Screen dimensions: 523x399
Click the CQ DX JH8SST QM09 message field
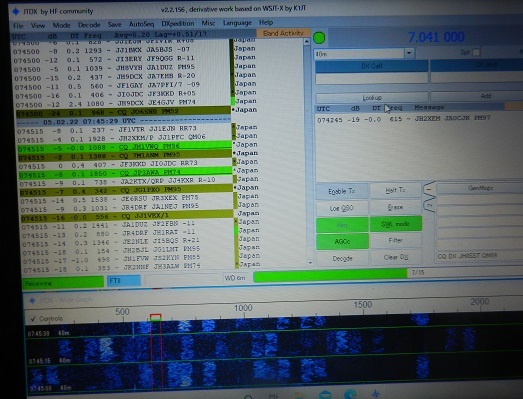(480, 256)
